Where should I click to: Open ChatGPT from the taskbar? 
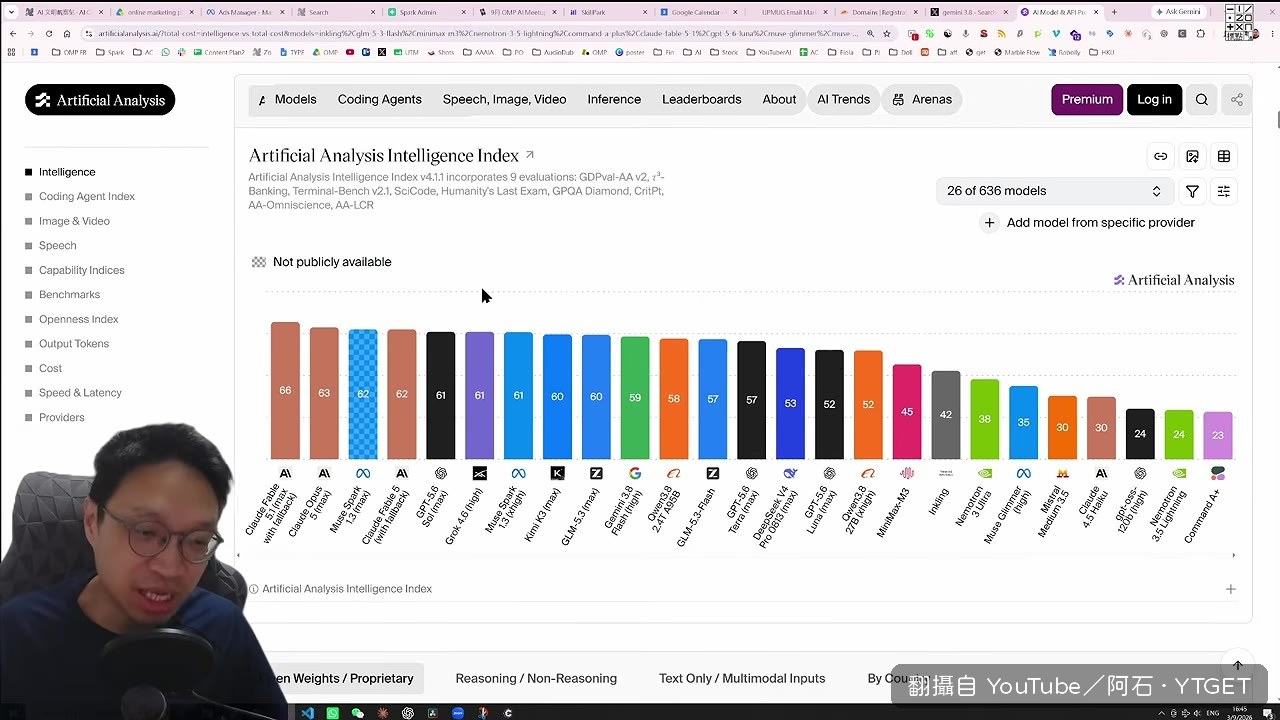(408, 713)
